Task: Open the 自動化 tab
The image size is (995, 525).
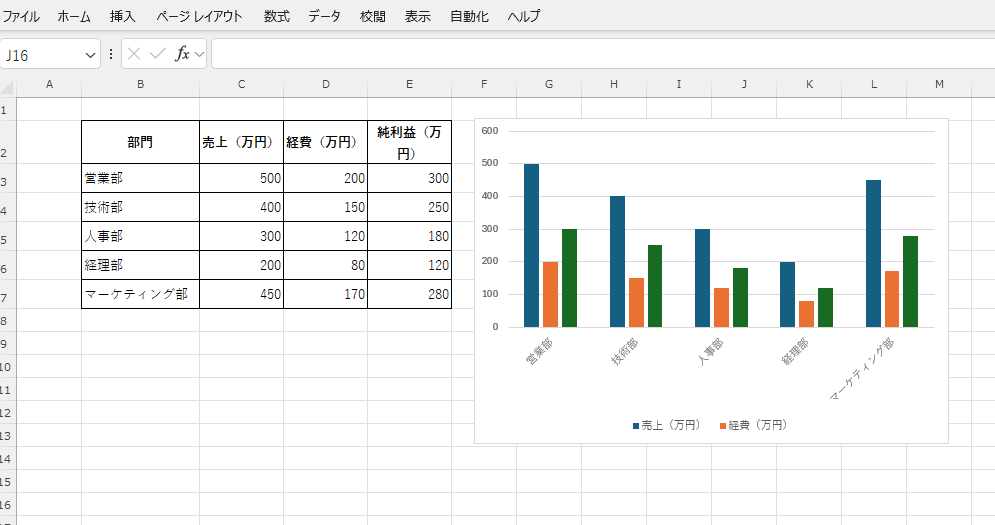Action: tap(469, 17)
